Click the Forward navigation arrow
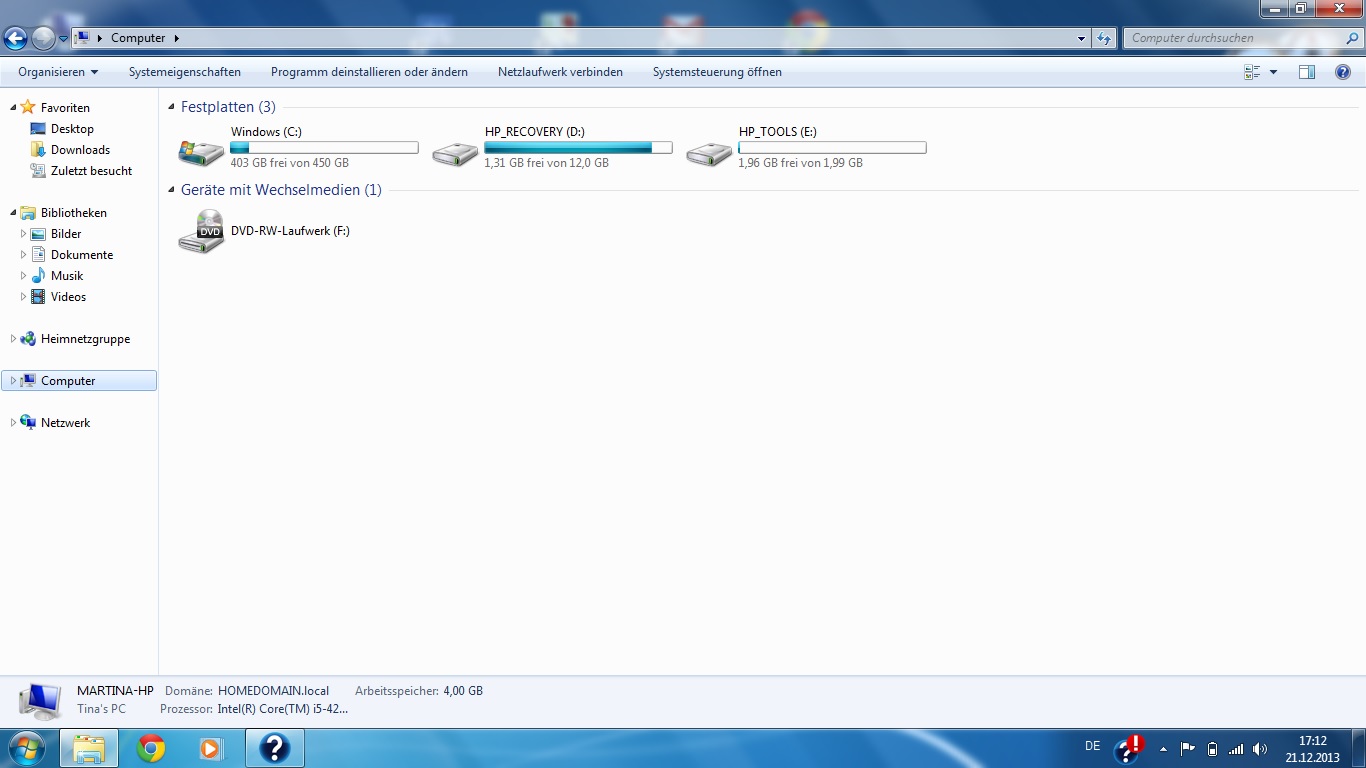This screenshot has height=768, width=1366. point(43,38)
